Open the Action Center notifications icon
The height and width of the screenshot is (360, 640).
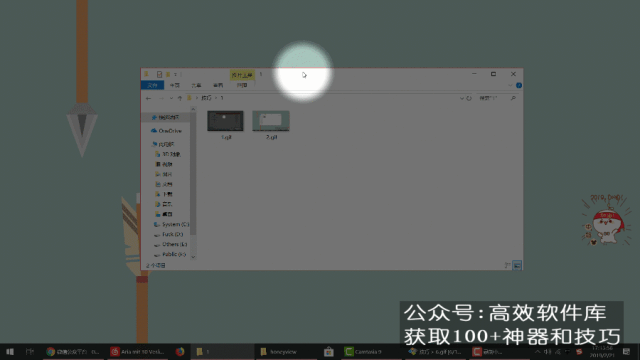[x=627, y=351]
